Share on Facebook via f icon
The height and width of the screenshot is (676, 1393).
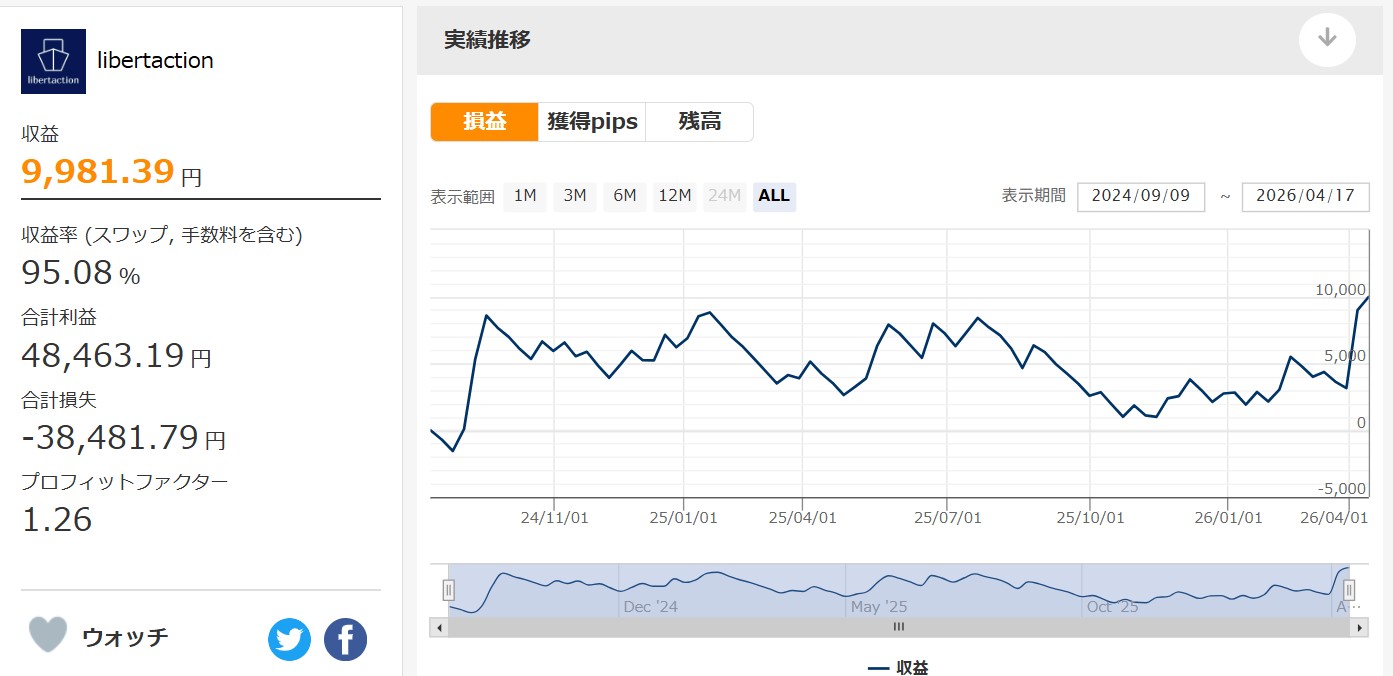(x=345, y=640)
